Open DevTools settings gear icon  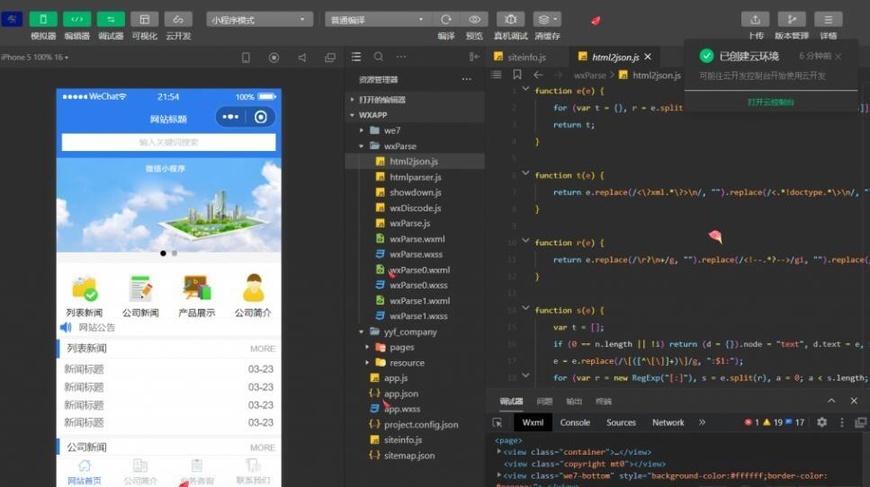[822, 423]
